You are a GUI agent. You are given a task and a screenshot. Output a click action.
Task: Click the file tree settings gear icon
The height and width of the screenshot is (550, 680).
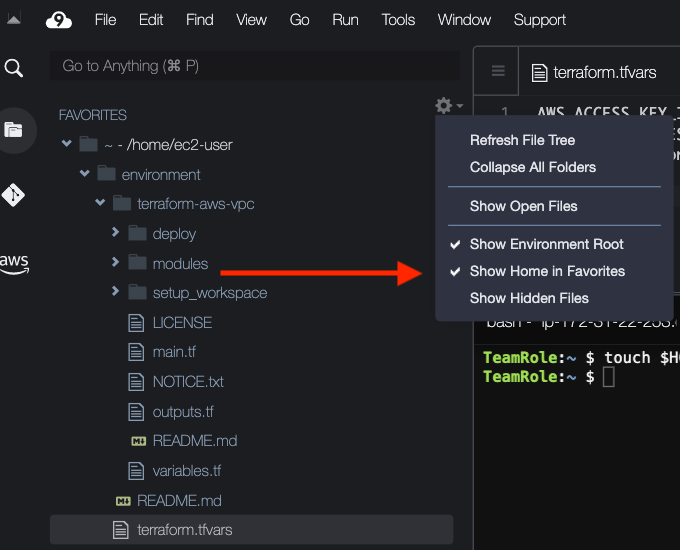pos(448,105)
